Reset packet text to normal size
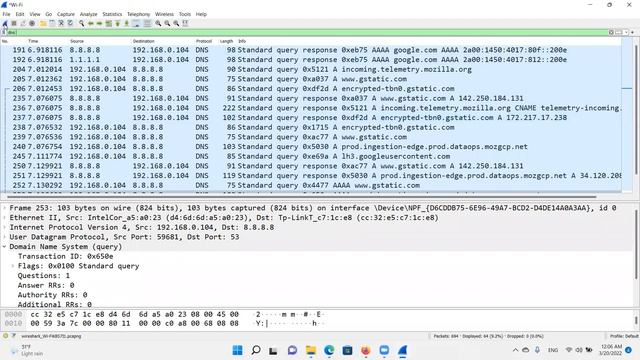 (x=176, y=24)
